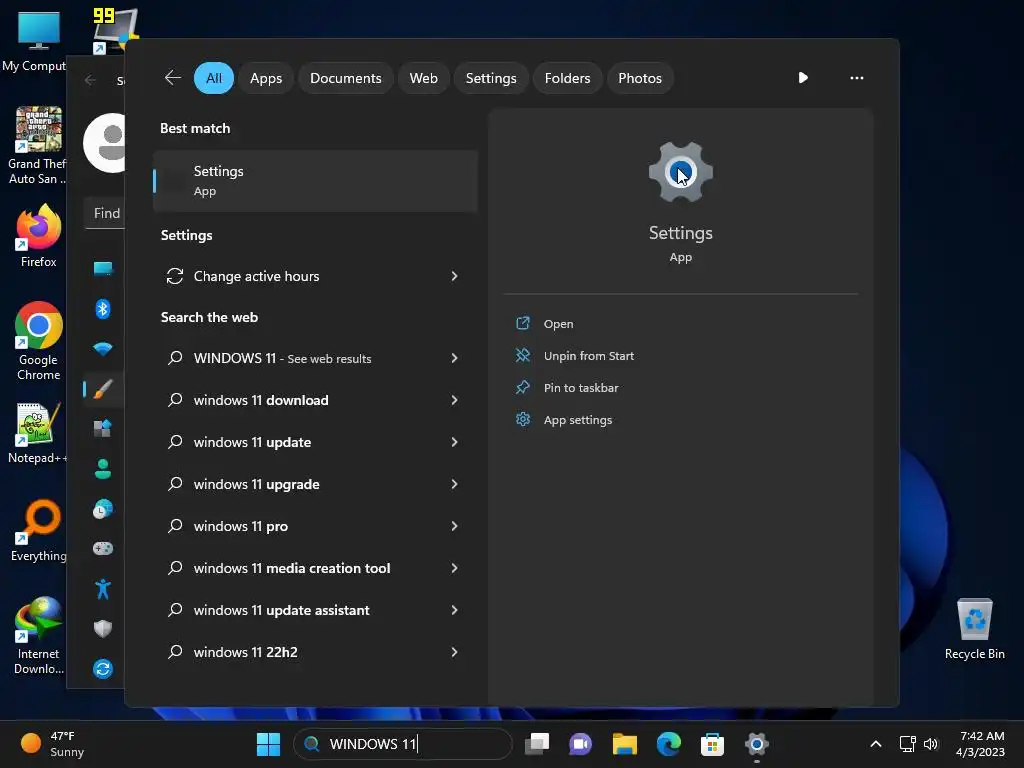Select the Recycle Bin desktop icon
The height and width of the screenshot is (768, 1024).
(974, 628)
